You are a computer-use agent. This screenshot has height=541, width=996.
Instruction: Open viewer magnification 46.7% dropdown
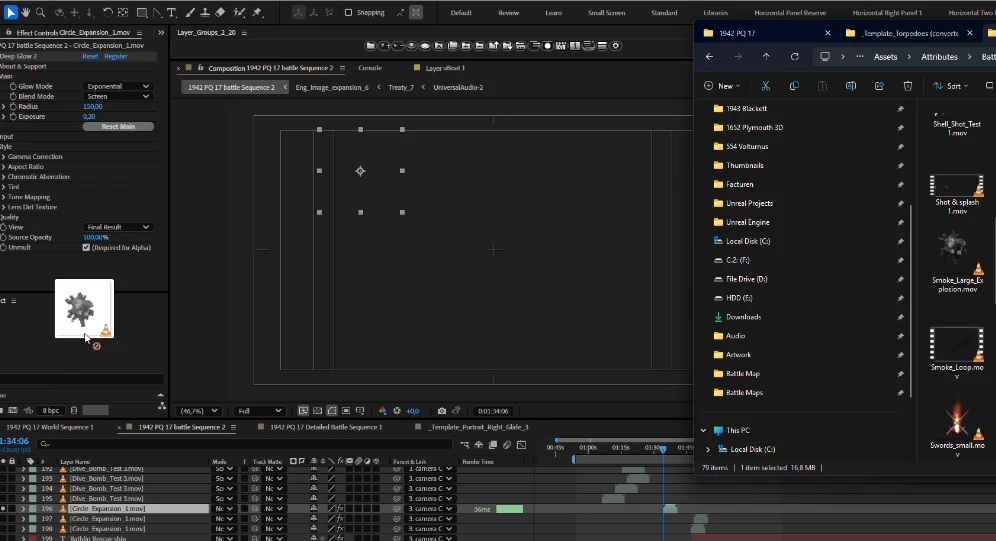[x=199, y=411]
